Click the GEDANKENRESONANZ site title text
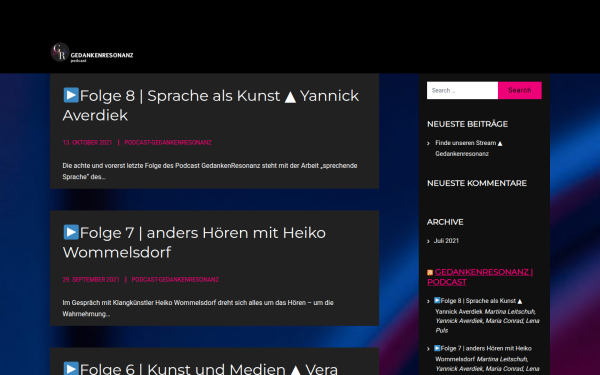Image resolution: width=600 pixels, height=375 pixels. 102,55
